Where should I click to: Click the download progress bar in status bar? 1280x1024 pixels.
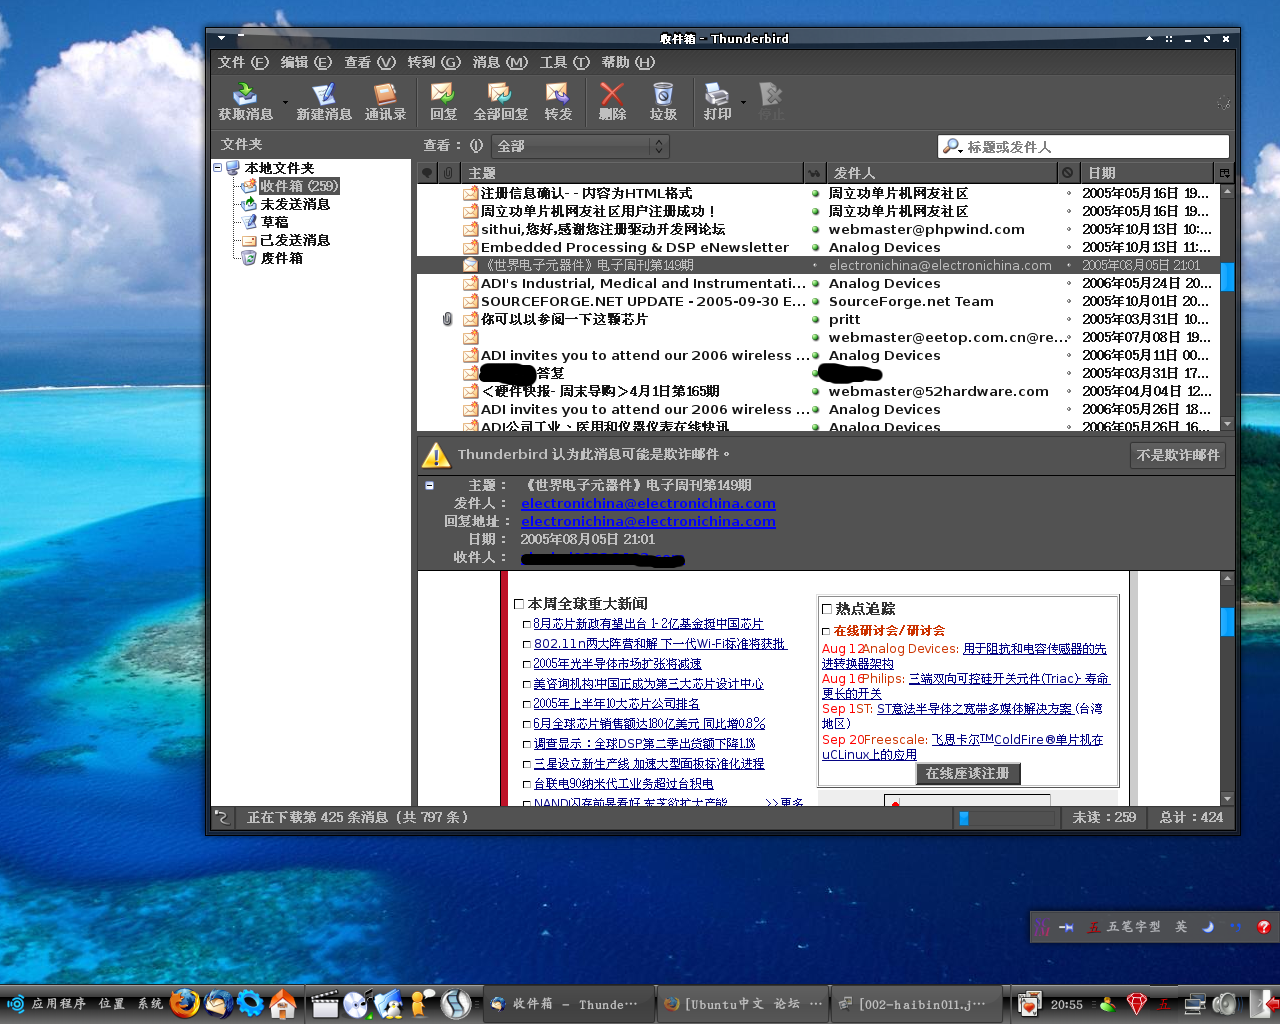pos(1005,818)
